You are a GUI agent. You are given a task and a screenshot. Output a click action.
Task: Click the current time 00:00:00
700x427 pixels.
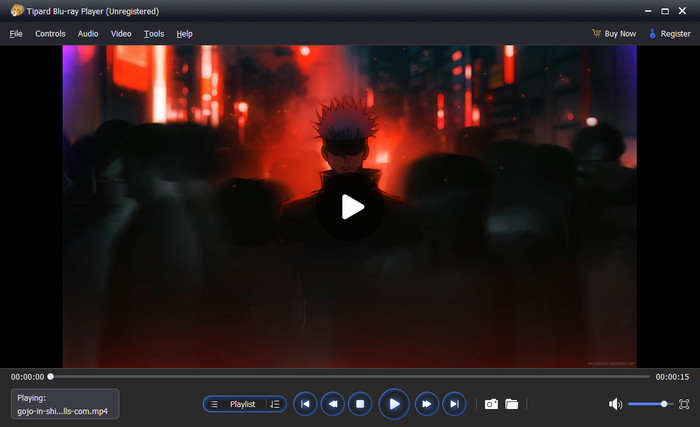(x=27, y=377)
